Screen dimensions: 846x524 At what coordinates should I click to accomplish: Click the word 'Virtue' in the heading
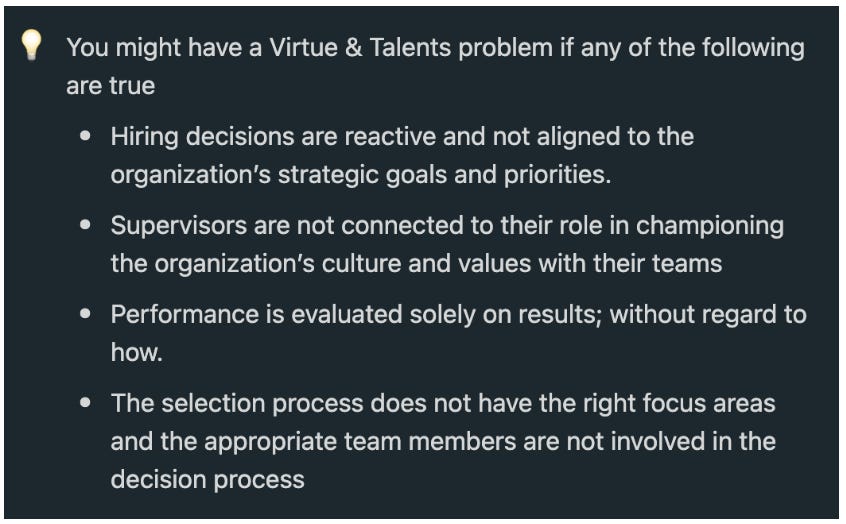click(303, 47)
